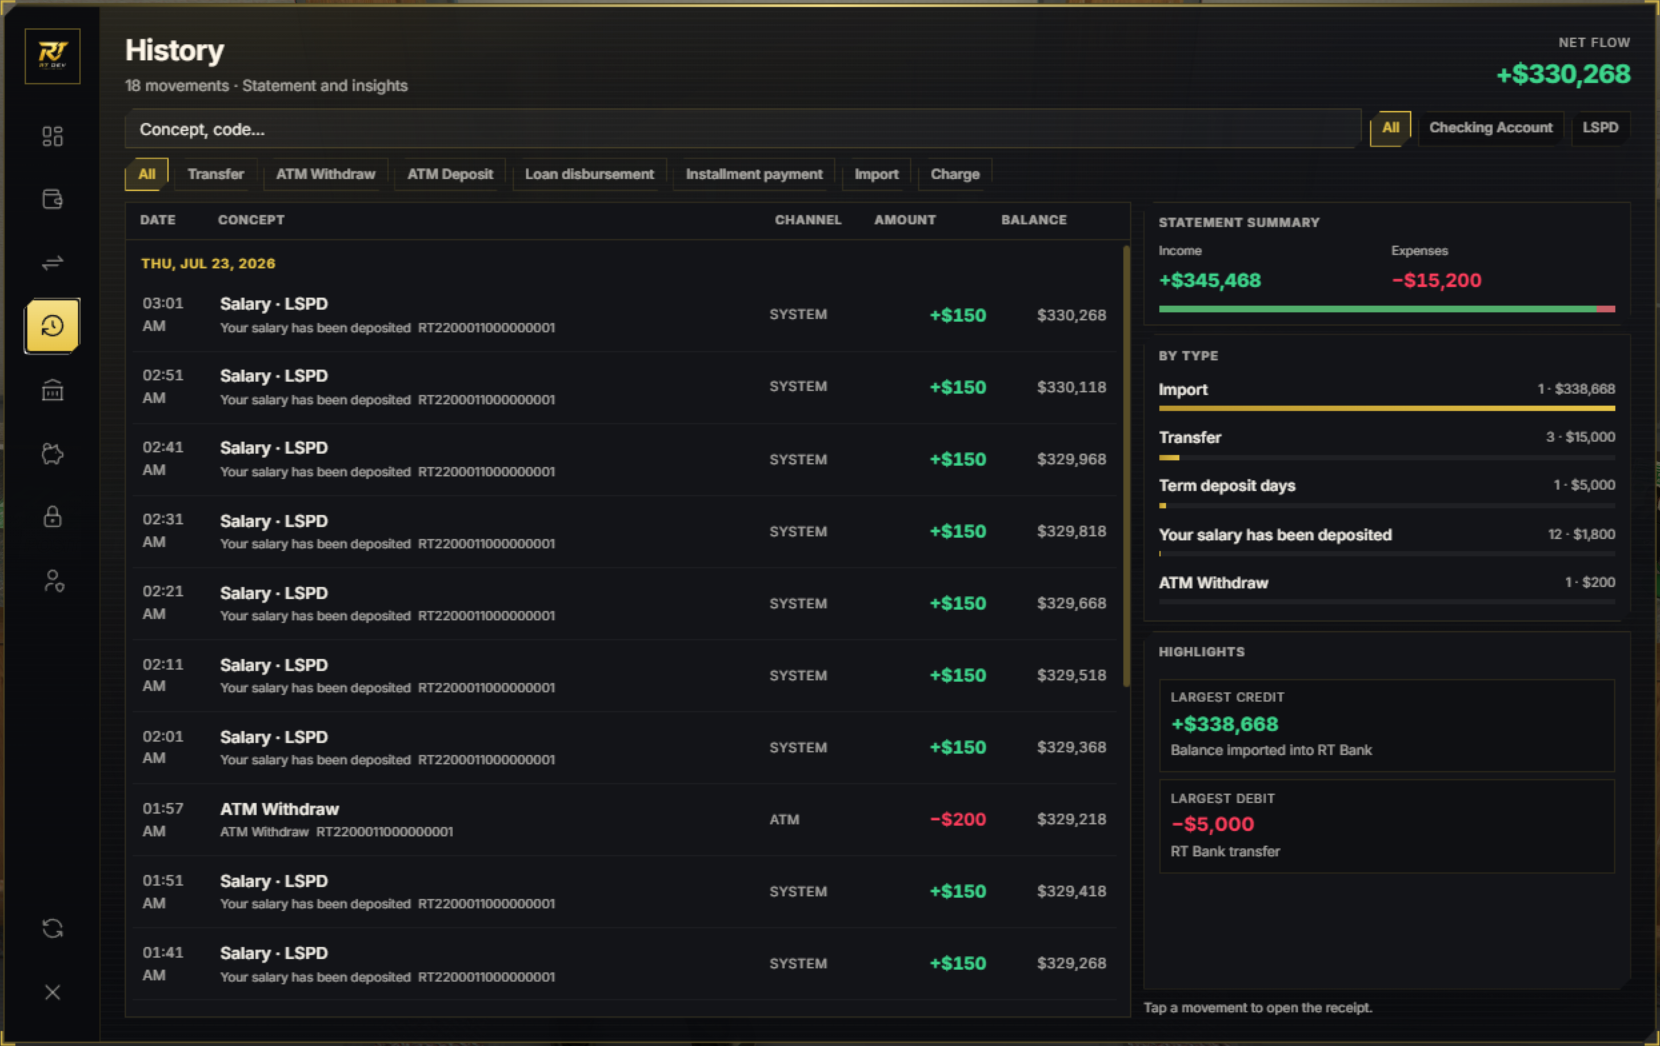Filter by Checking Account
1660x1046 pixels.
point(1490,128)
